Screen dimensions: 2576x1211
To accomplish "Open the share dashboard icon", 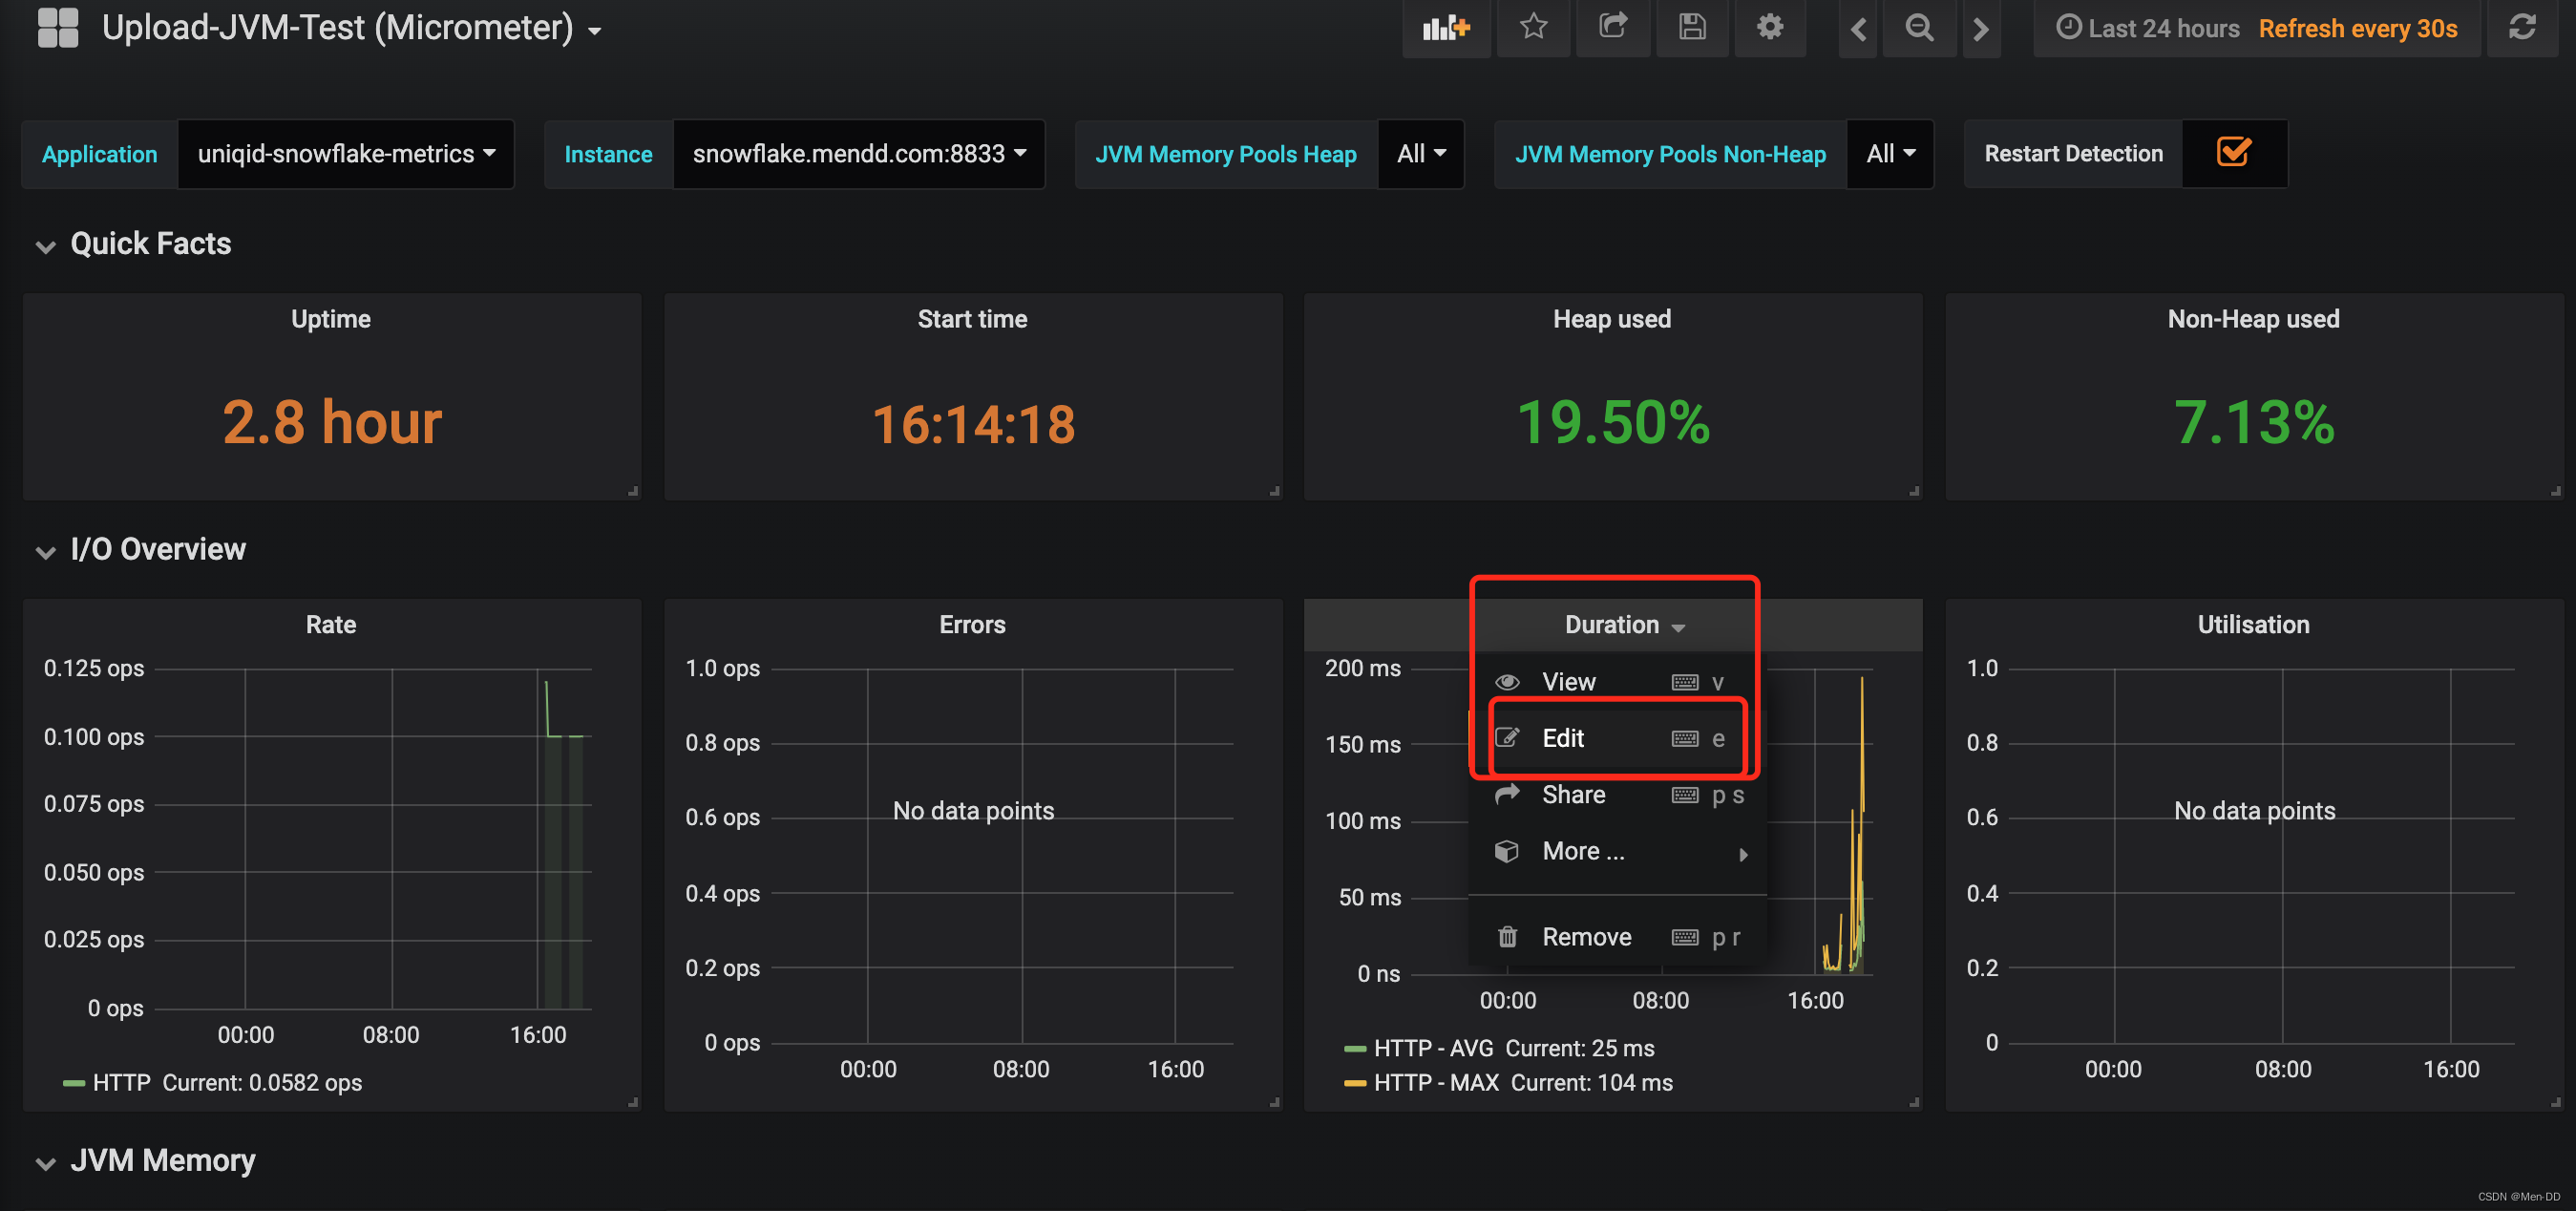I will click(x=1612, y=28).
